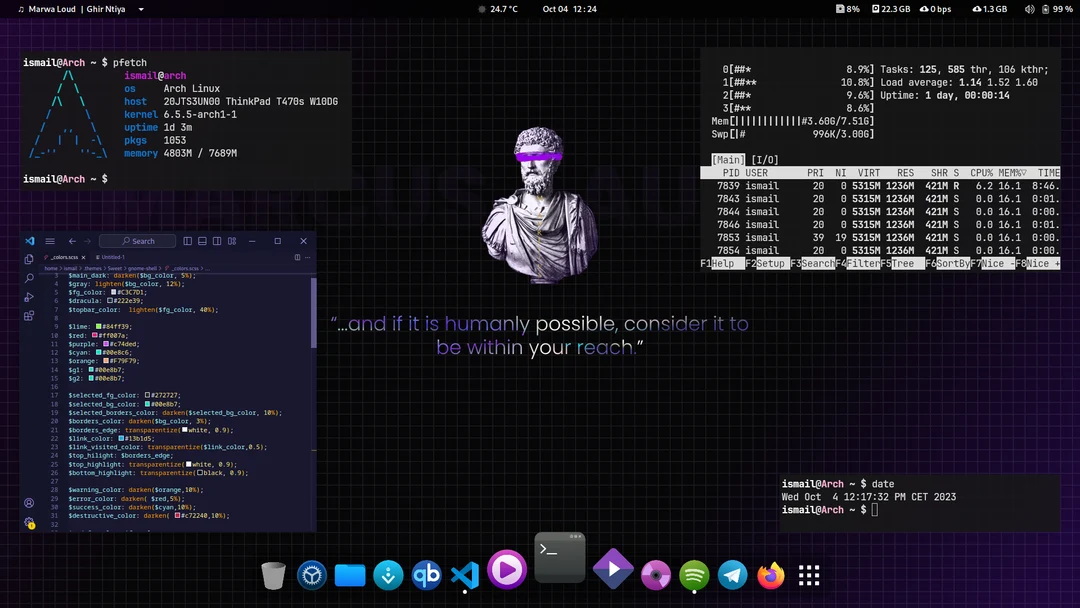1080x608 pixels.
Task: Open the Explorer icon in VS Code
Action: (x=29, y=259)
